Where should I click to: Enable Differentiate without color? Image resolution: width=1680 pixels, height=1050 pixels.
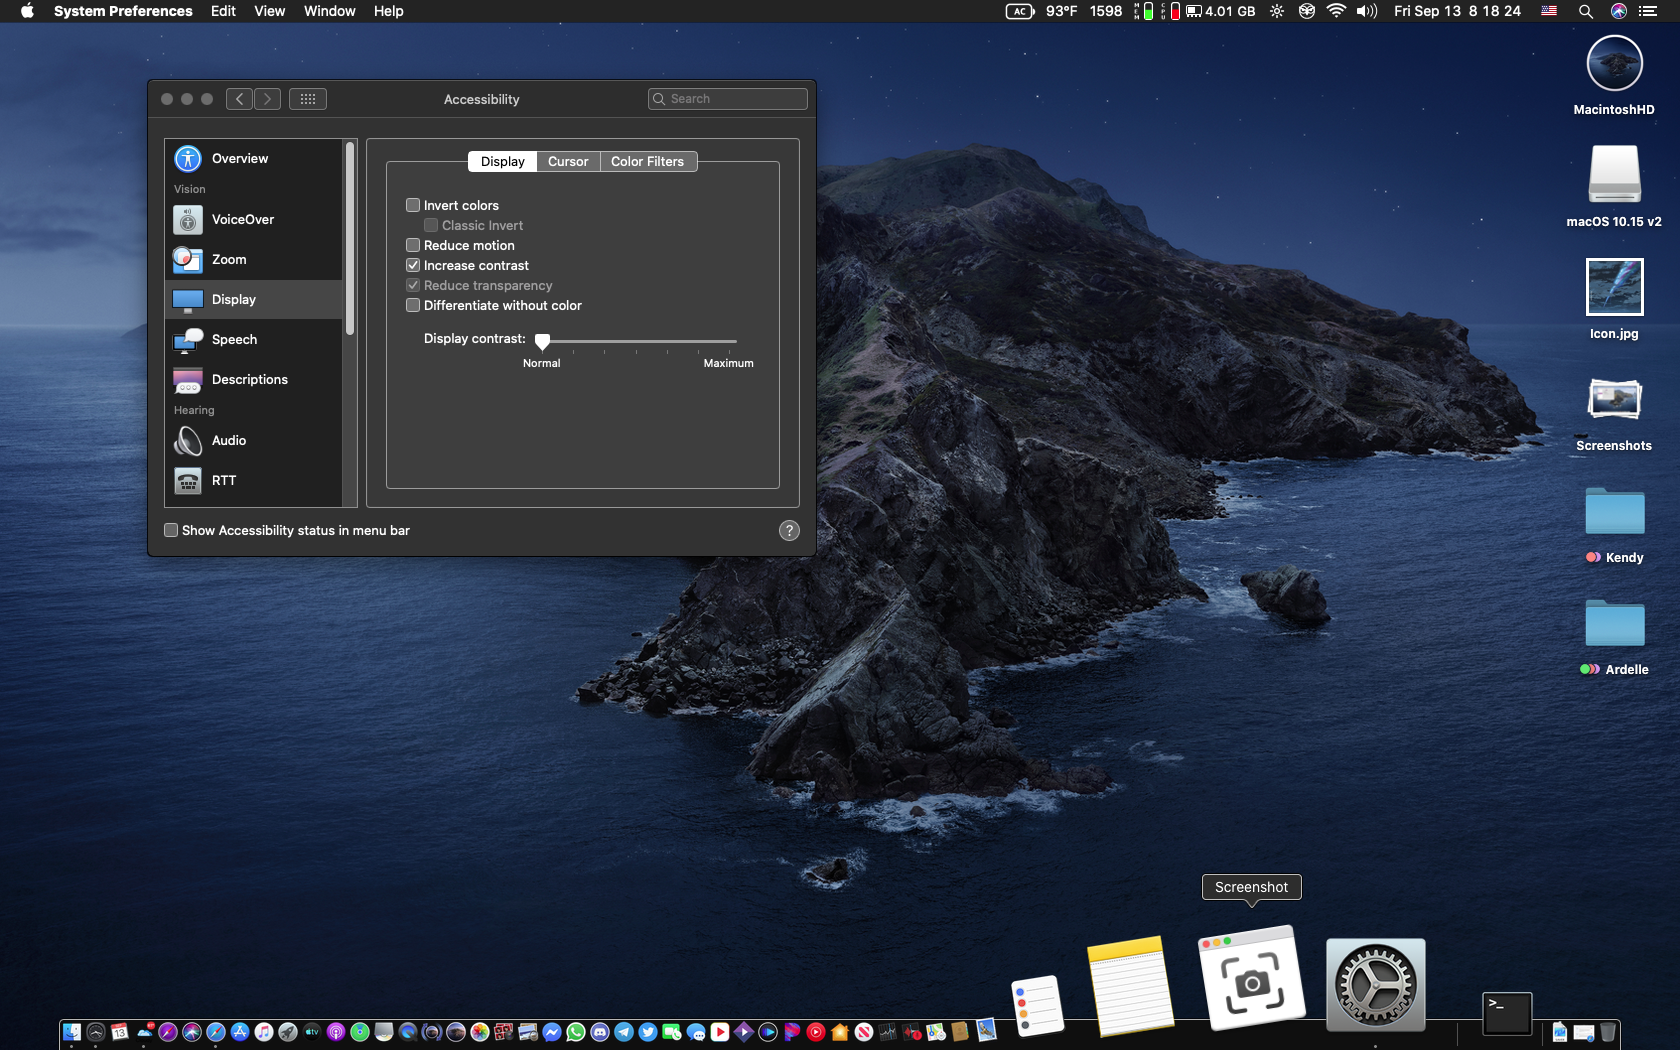(x=413, y=305)
